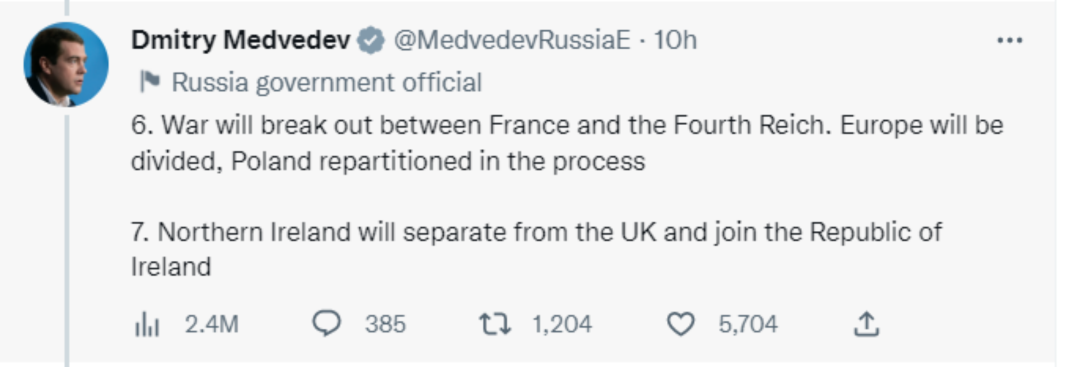Open the Dmitry Medvedev display name link
Image resolution: width=1080 pixels, height=367 pixels.
(240, 40)
